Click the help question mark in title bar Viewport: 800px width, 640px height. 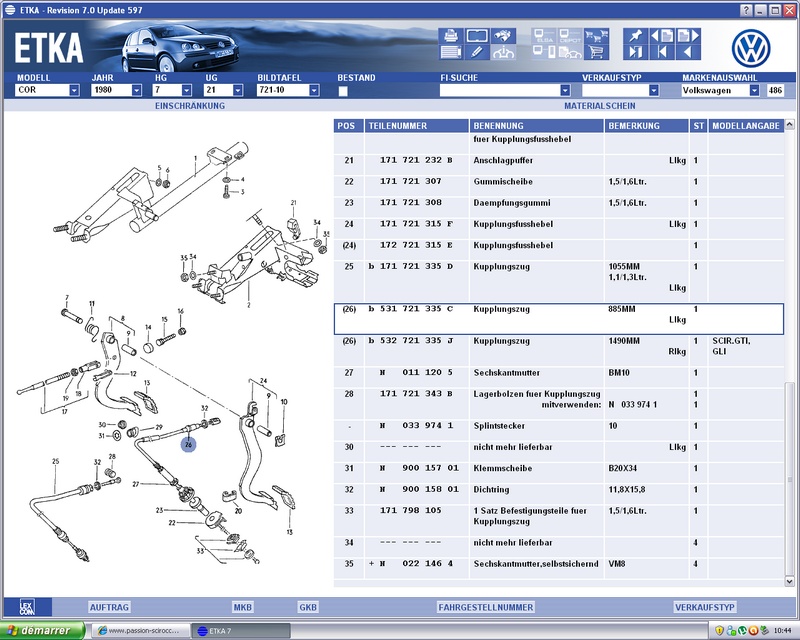click(x=746, y=10)
